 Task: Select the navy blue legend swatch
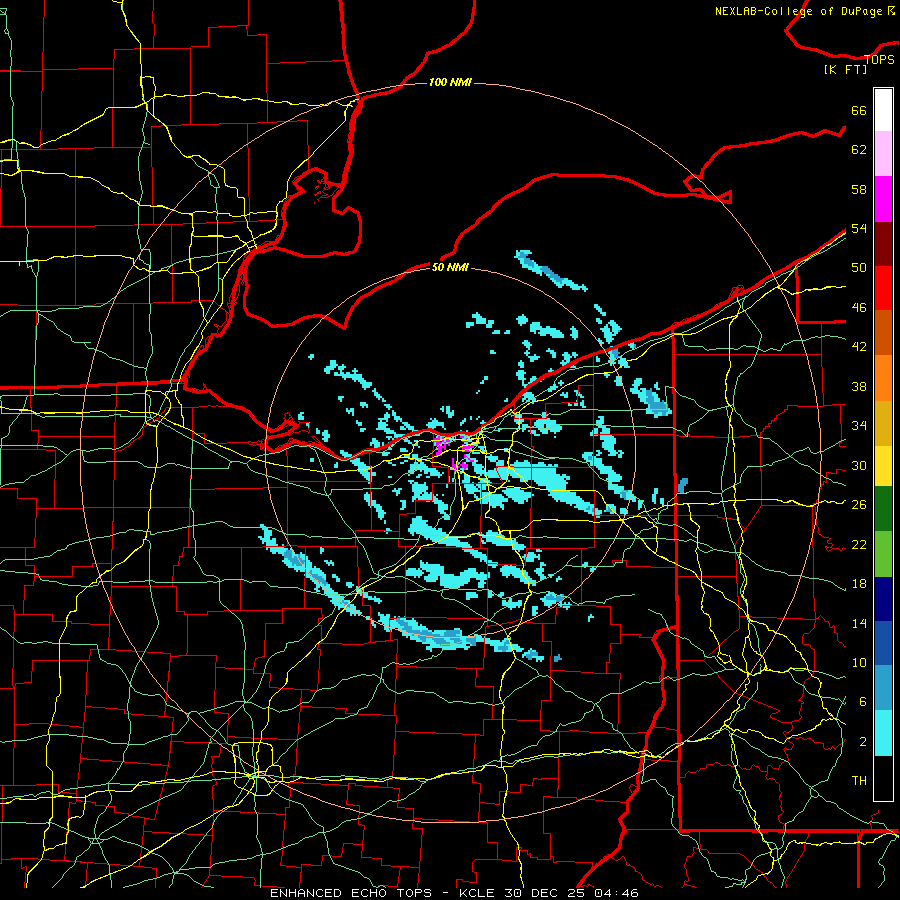click(x=883, y=599)
